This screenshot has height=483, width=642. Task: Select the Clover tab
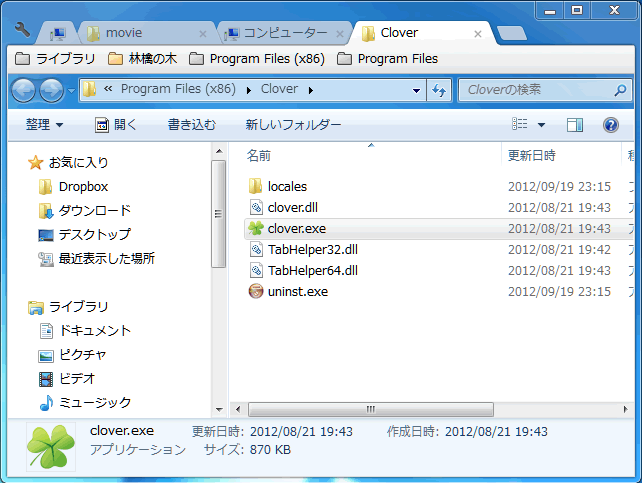point(423,33)
